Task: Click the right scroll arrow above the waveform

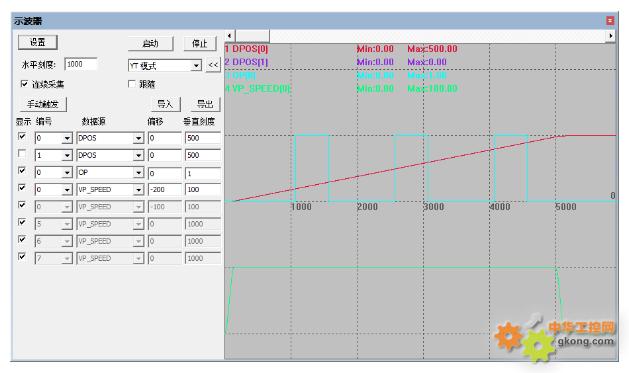Action: (610, 36)
